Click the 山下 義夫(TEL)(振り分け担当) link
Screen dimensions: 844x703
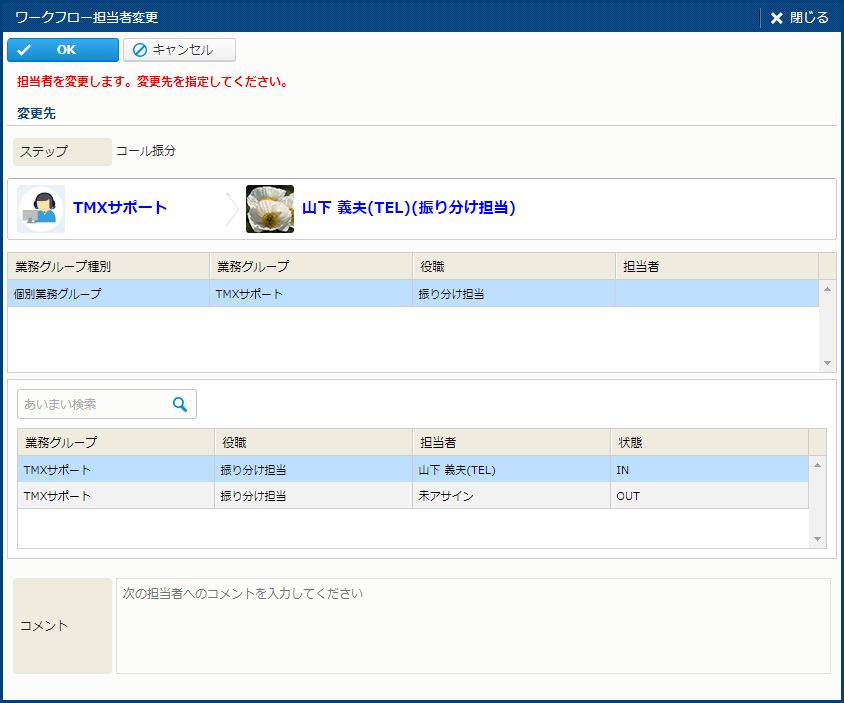pos(408,208)
